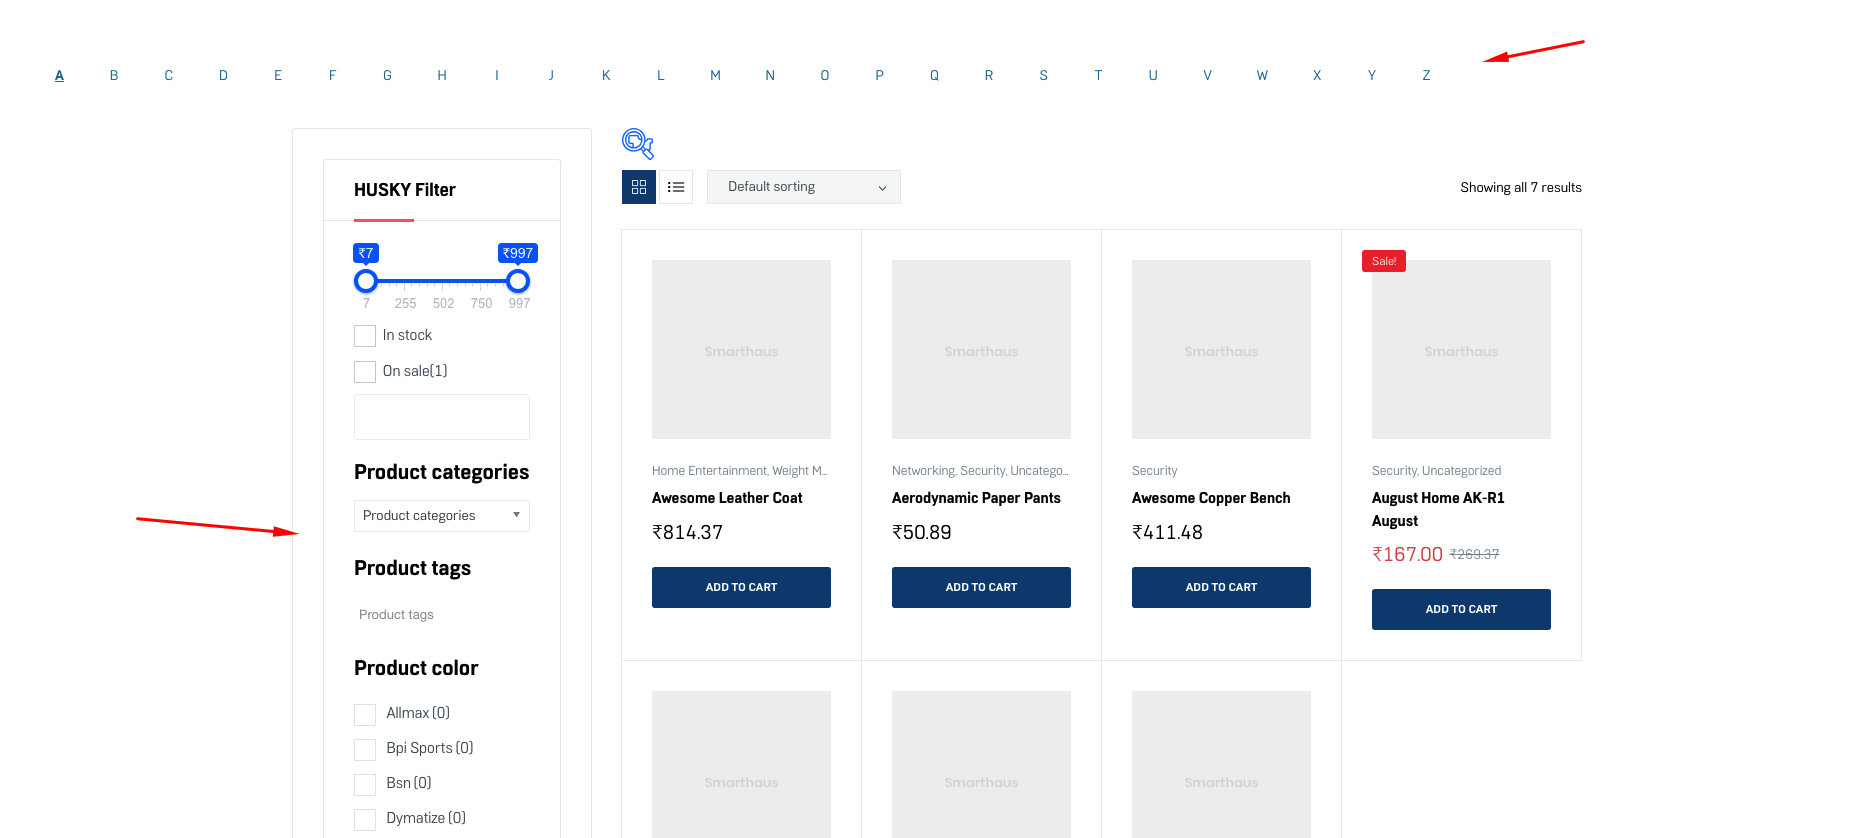This screenshot has width=1859, height=838.
Task: Filter products by letter D
Action: click(x=223, y=75)
